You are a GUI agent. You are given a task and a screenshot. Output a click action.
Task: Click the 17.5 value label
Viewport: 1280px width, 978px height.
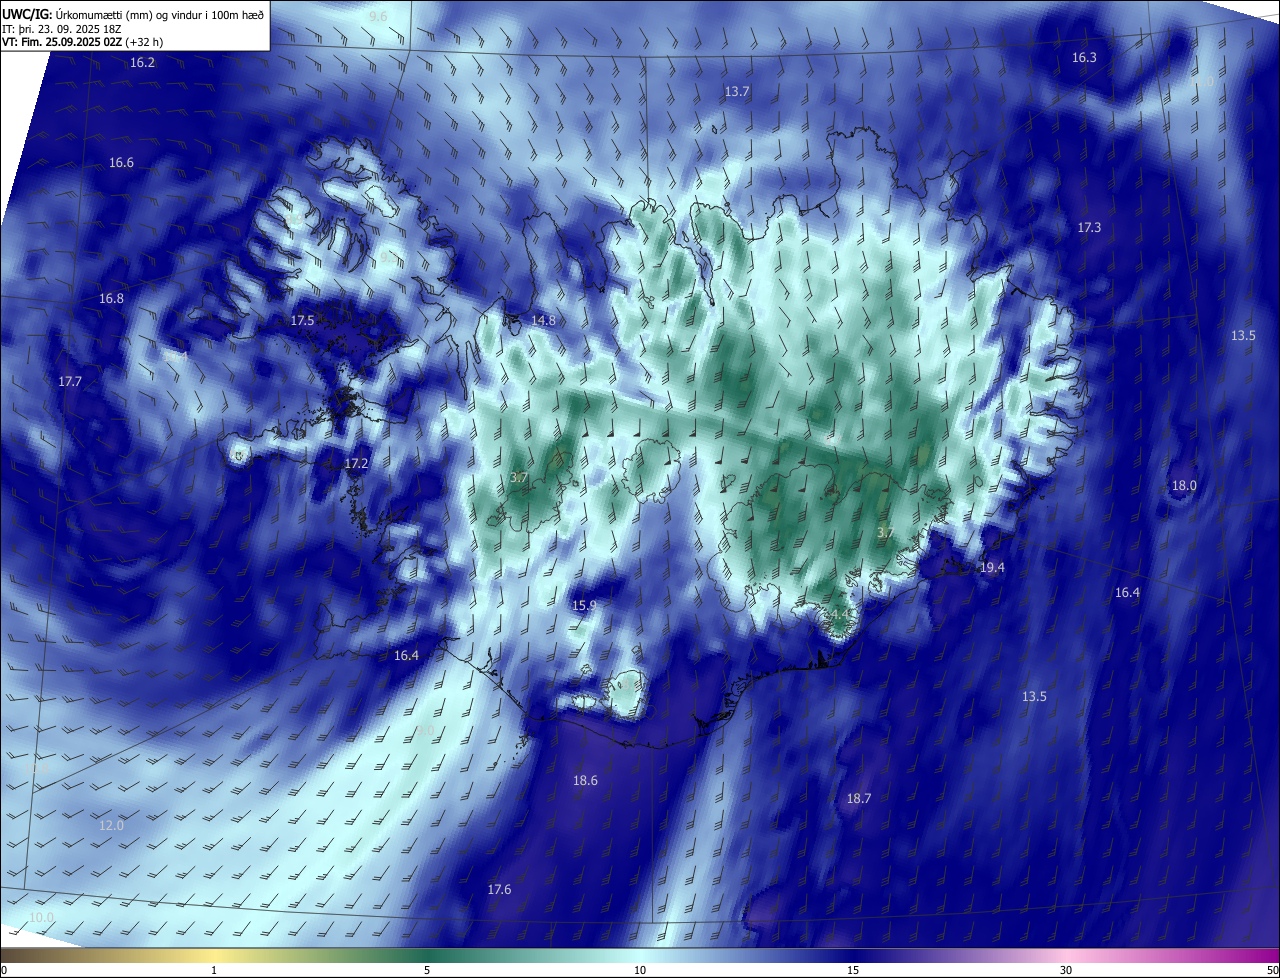pyautogui.click(x=302, y=321)
